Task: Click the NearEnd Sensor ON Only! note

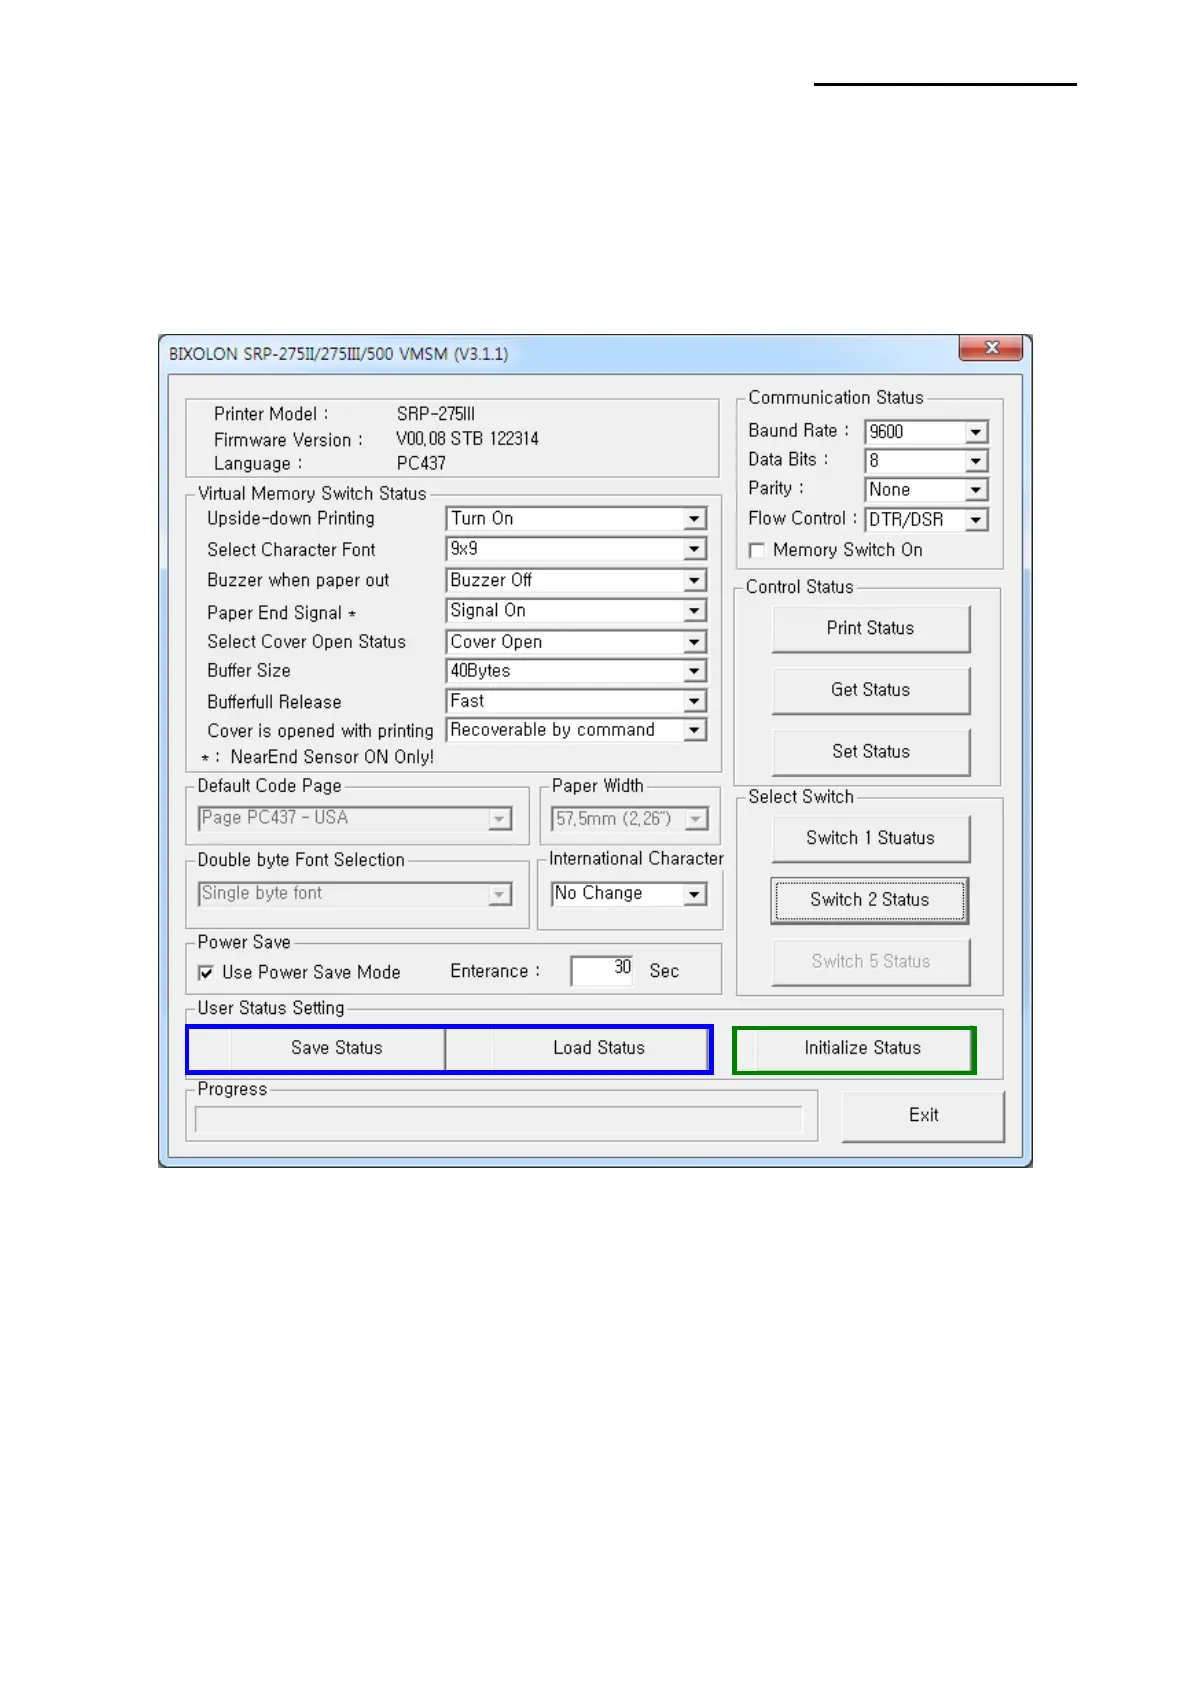Action: tap(318, 758)
